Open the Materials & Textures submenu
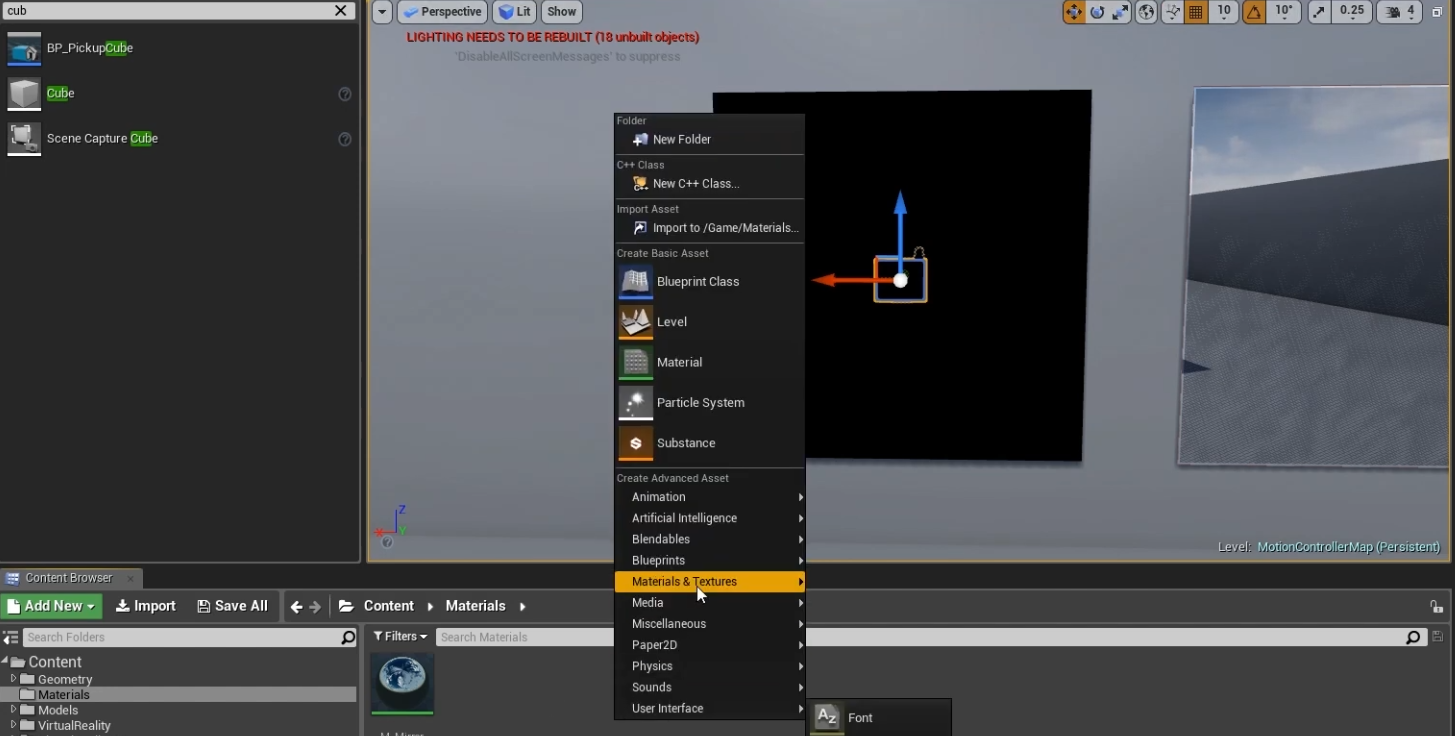1455x736 pixels. [709, 582]
